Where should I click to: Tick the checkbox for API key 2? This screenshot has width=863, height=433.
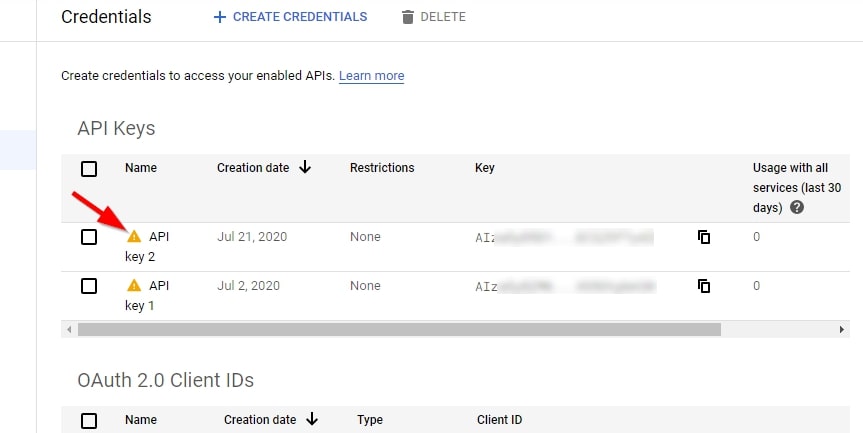click(89, 237)
